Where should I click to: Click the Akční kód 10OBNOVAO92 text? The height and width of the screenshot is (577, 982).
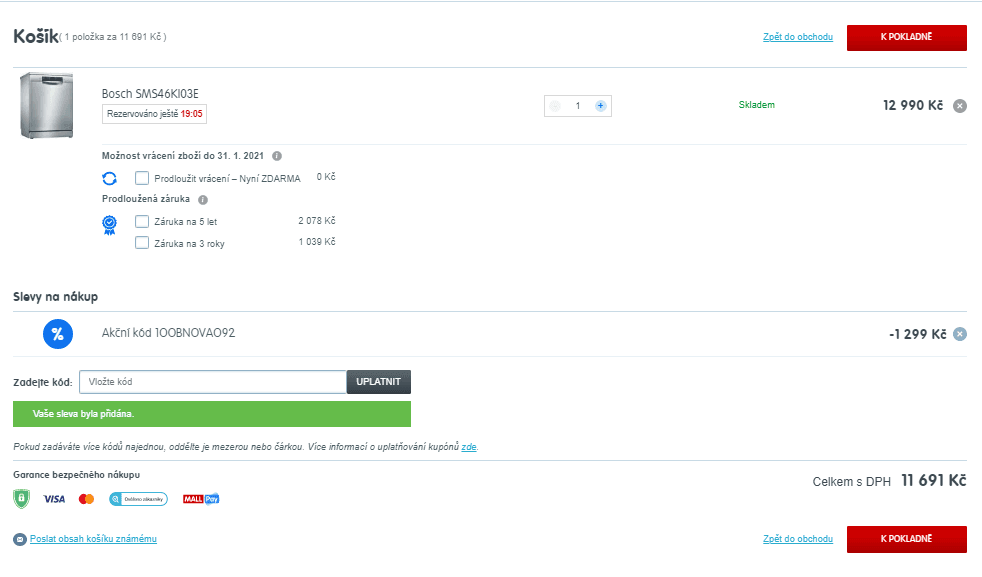point(168,333)
